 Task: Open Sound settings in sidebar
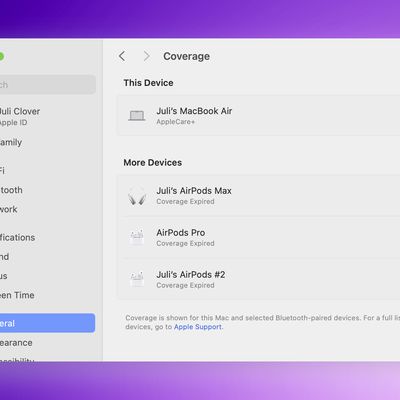click(4, 257)
